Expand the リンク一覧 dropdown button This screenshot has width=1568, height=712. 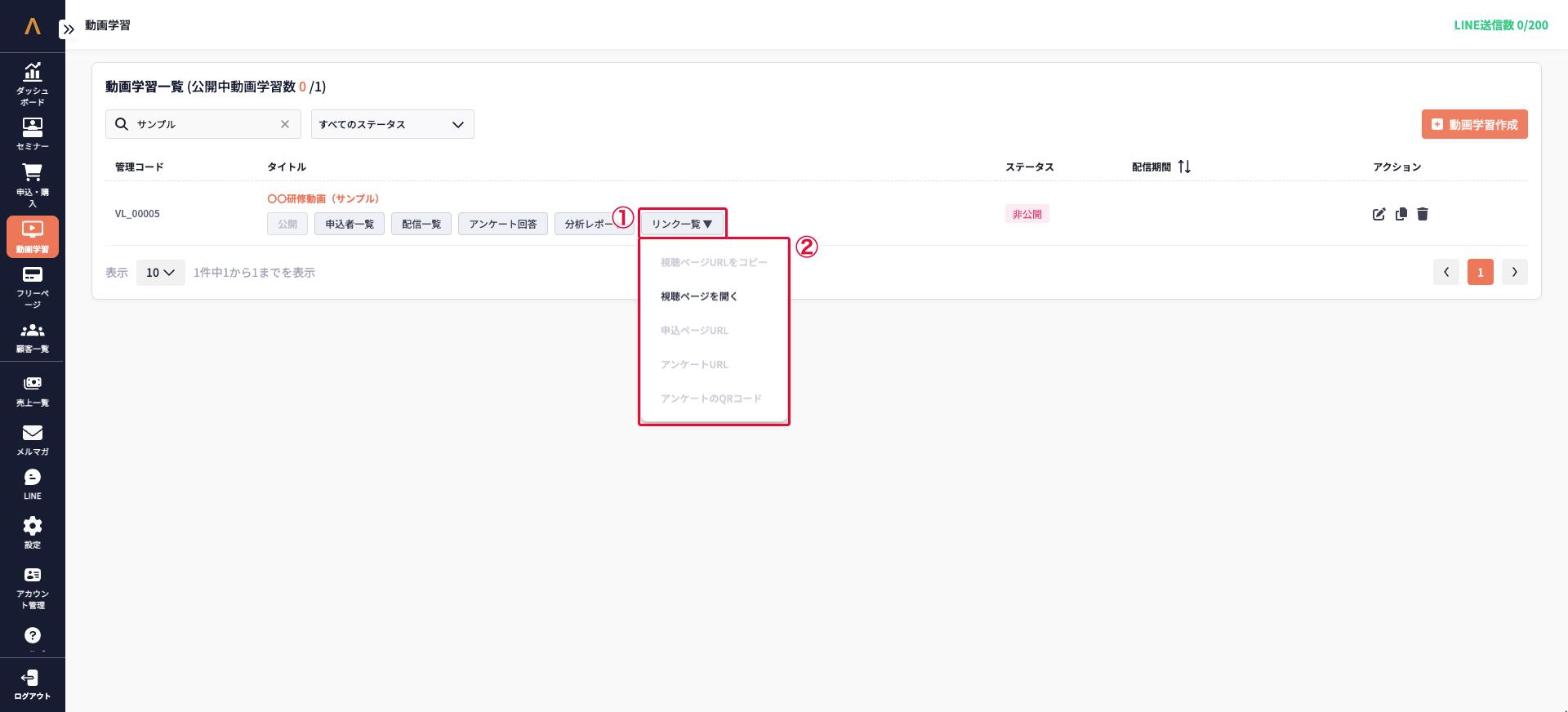[682, 224]
